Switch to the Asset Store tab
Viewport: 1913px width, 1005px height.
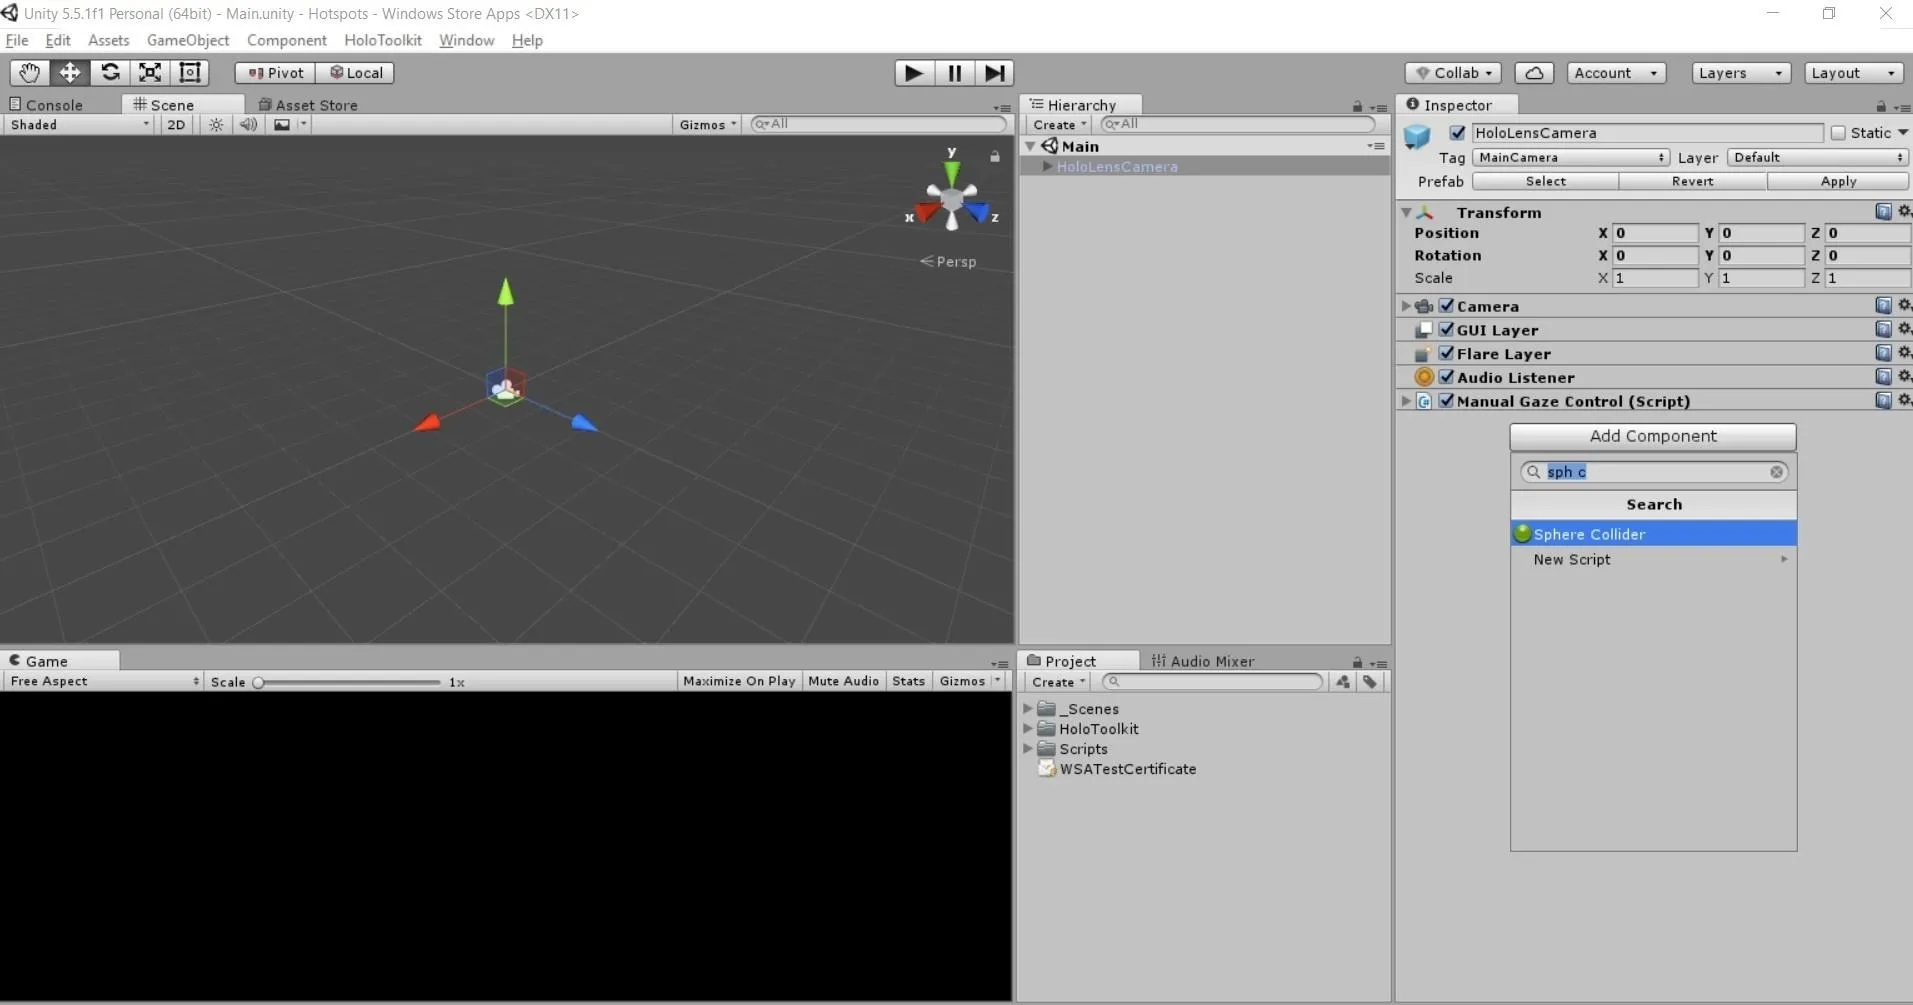[x=308, y=105]
